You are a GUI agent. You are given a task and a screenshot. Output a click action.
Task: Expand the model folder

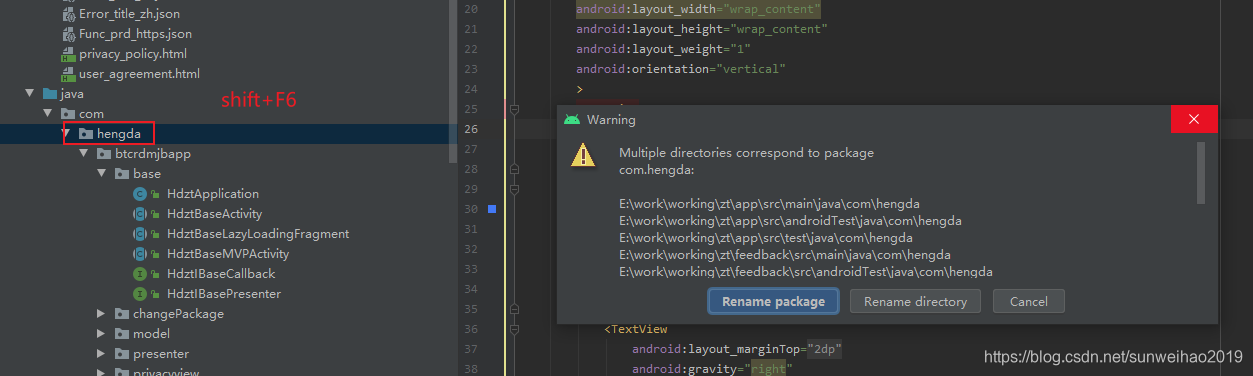[x=101, y=333]
